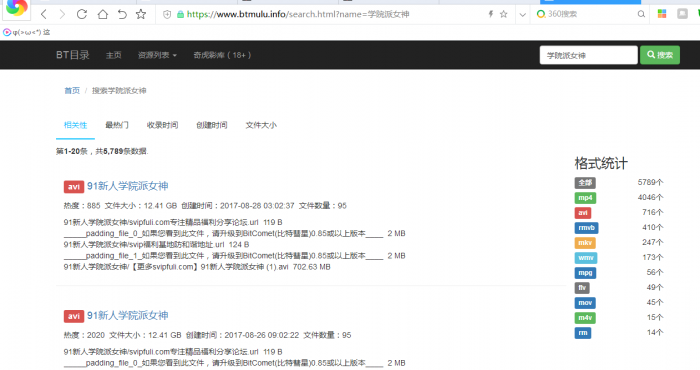Viewport: 700px width, 370px height.
Task: Click the lightning speed-mode icon in address bar
Action: point(491,14)
